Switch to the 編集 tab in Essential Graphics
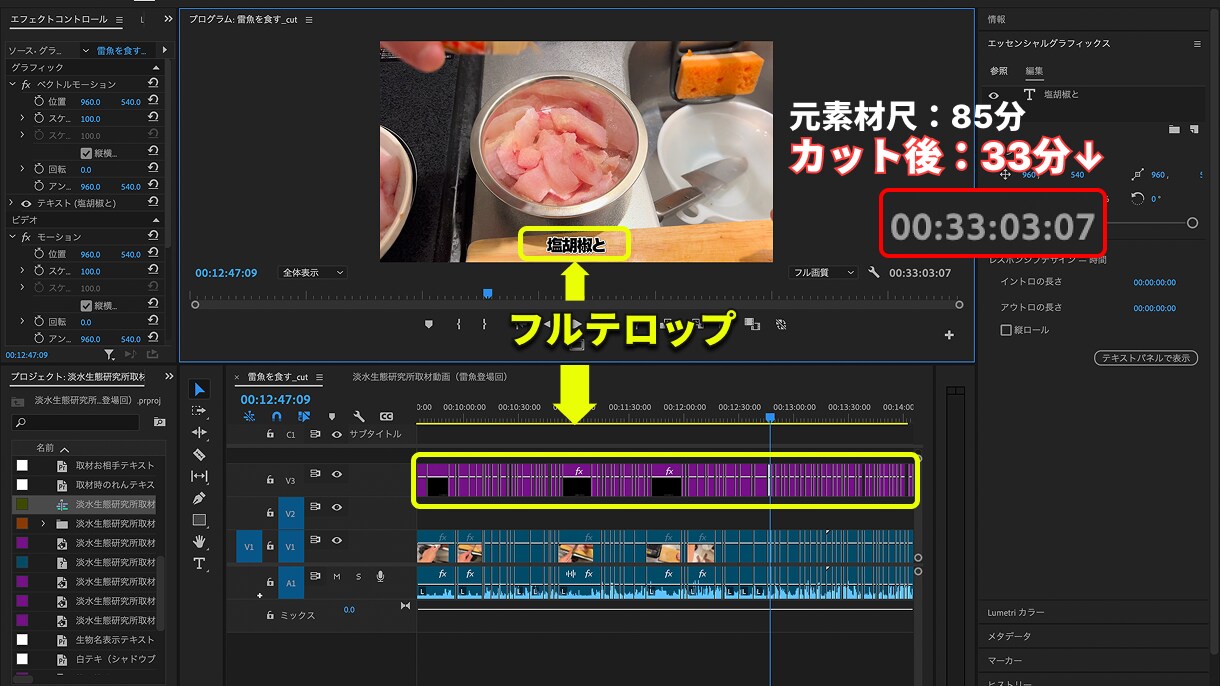Image resolution: width=1220 pixels, height=686 pixels. tap(1034, 71)
